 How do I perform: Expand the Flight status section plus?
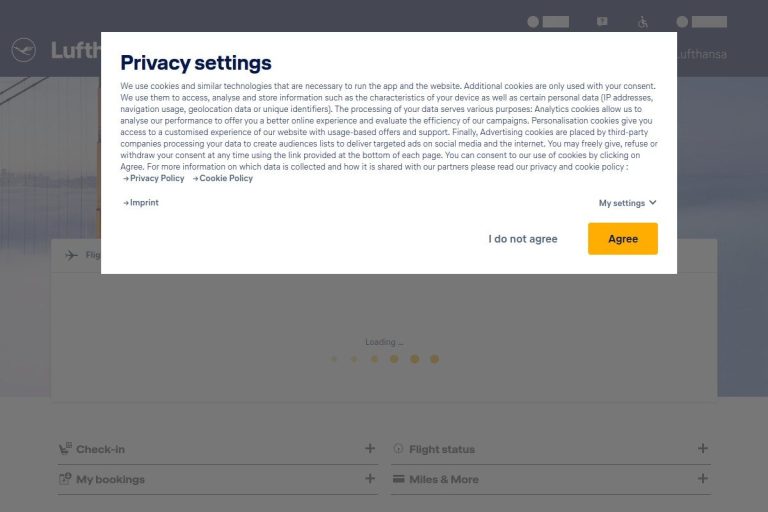coord(703,448)
